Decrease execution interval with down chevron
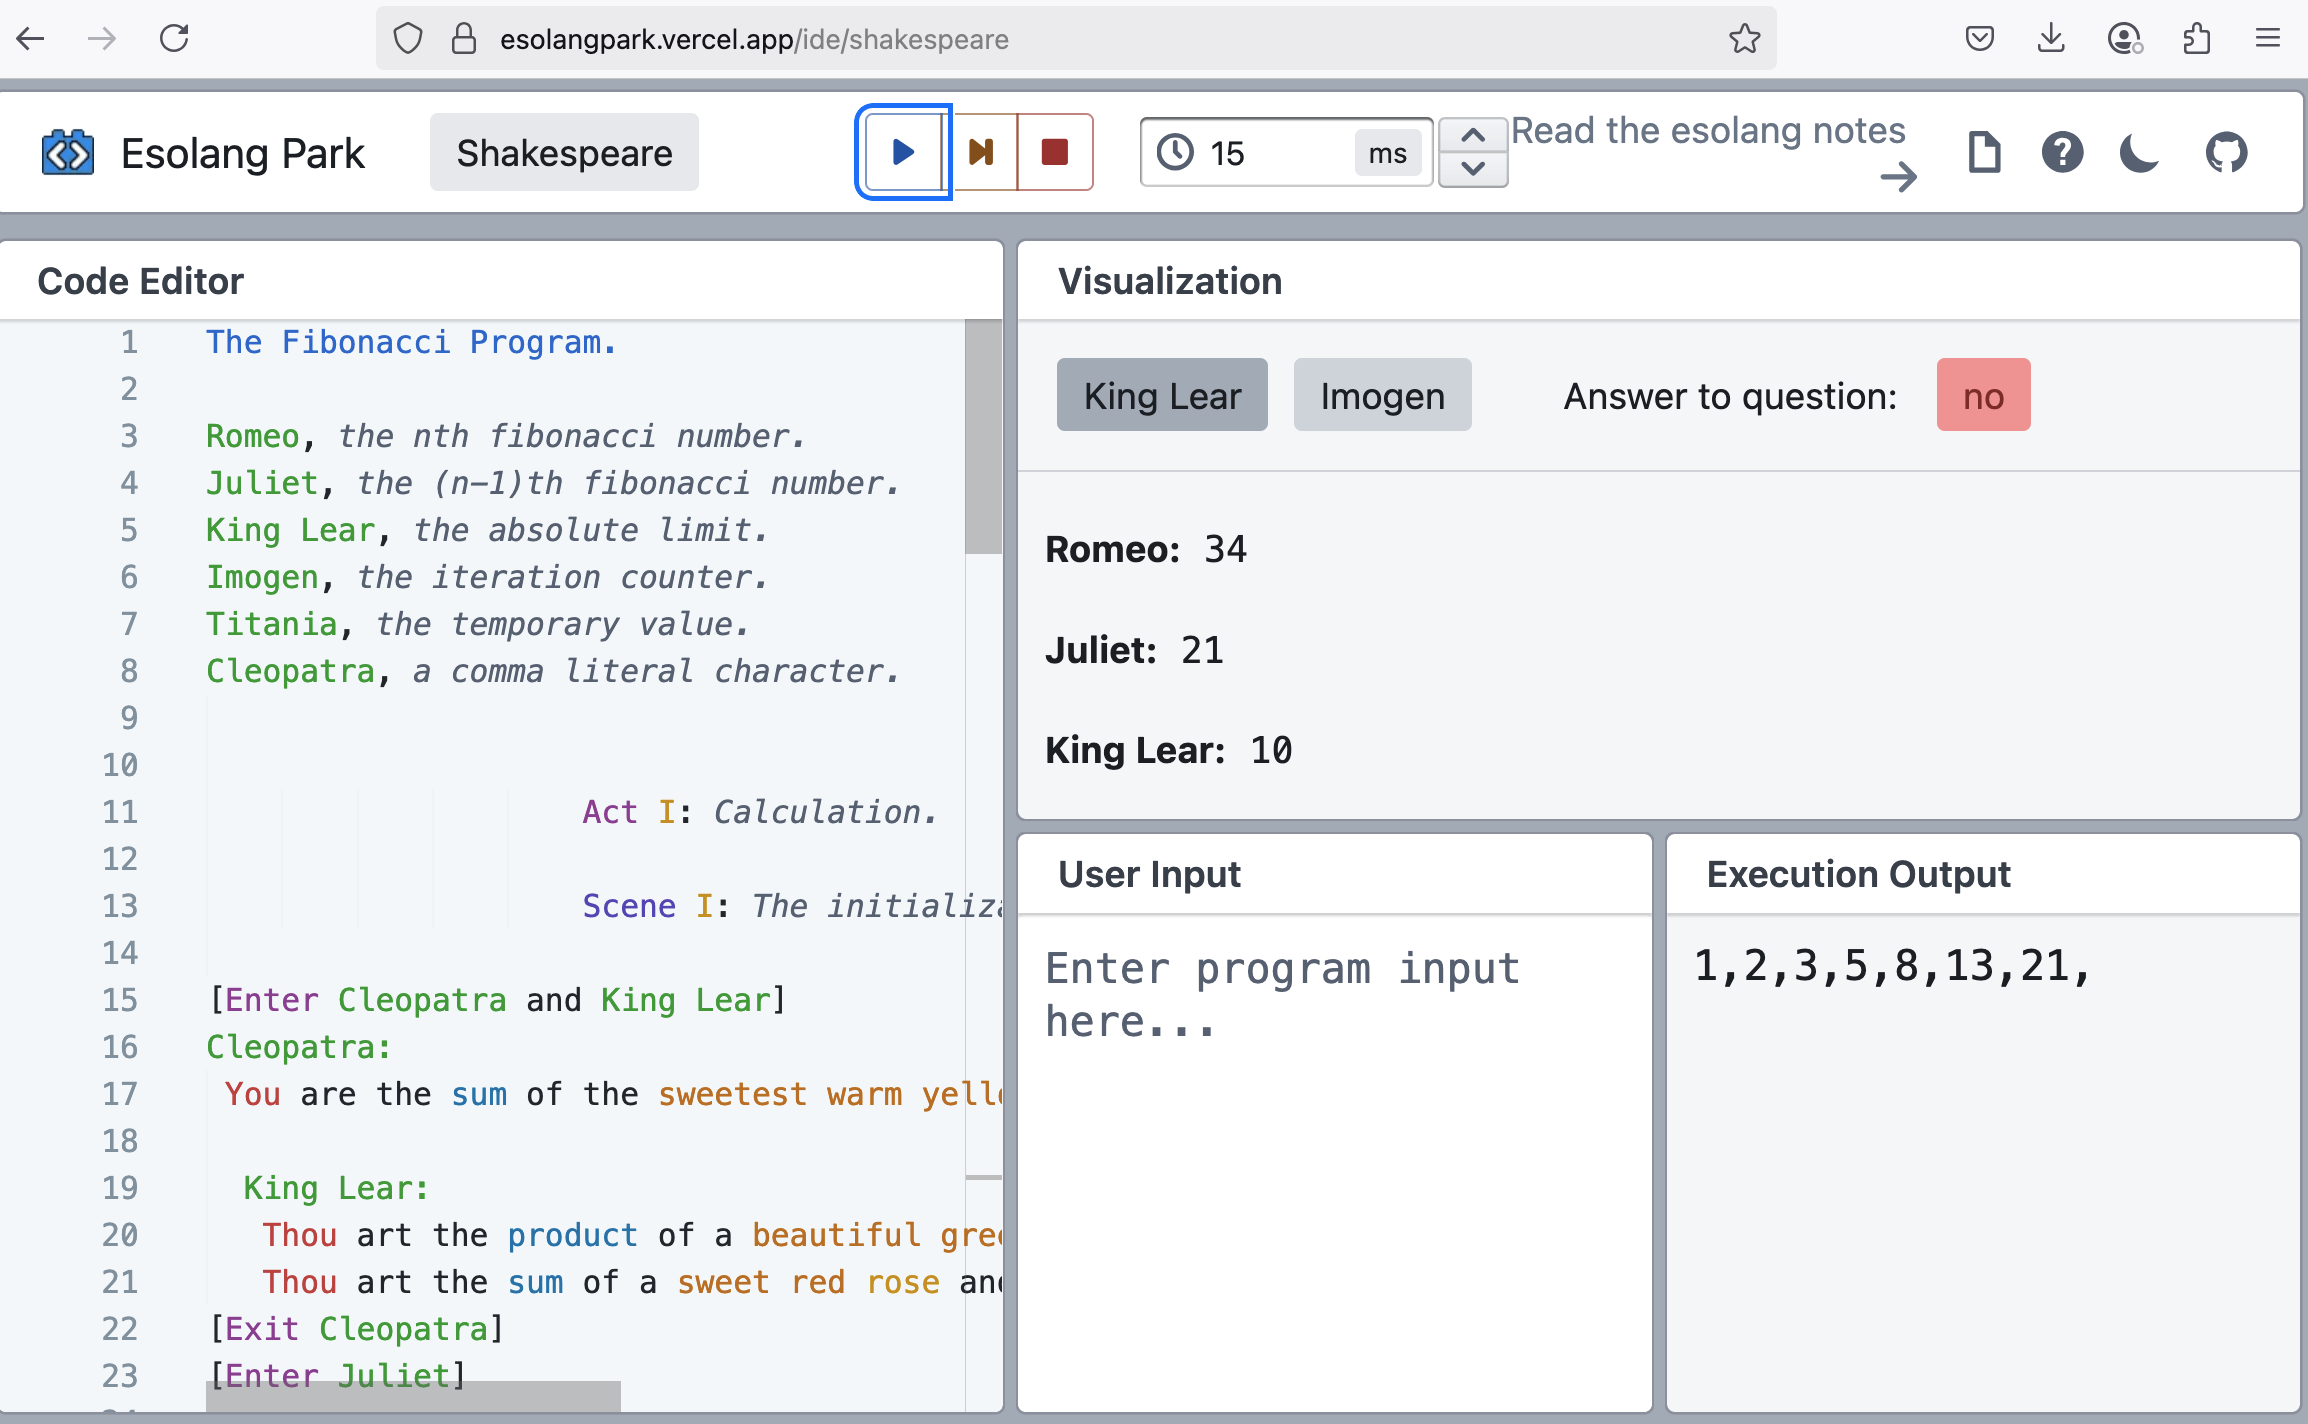The image size is (2308, 1424). tap(1473, 169)
